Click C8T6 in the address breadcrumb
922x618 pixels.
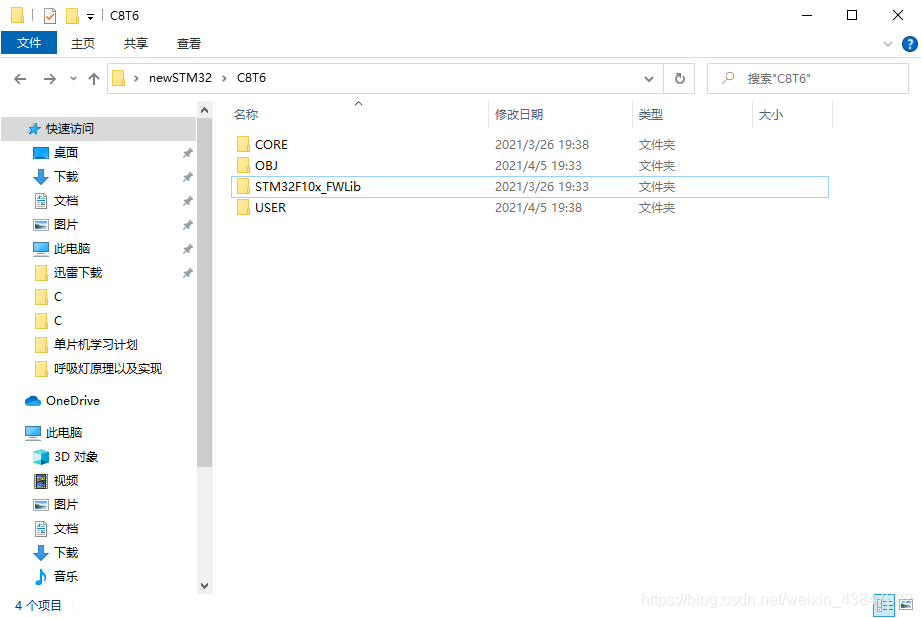pos(251,78)
